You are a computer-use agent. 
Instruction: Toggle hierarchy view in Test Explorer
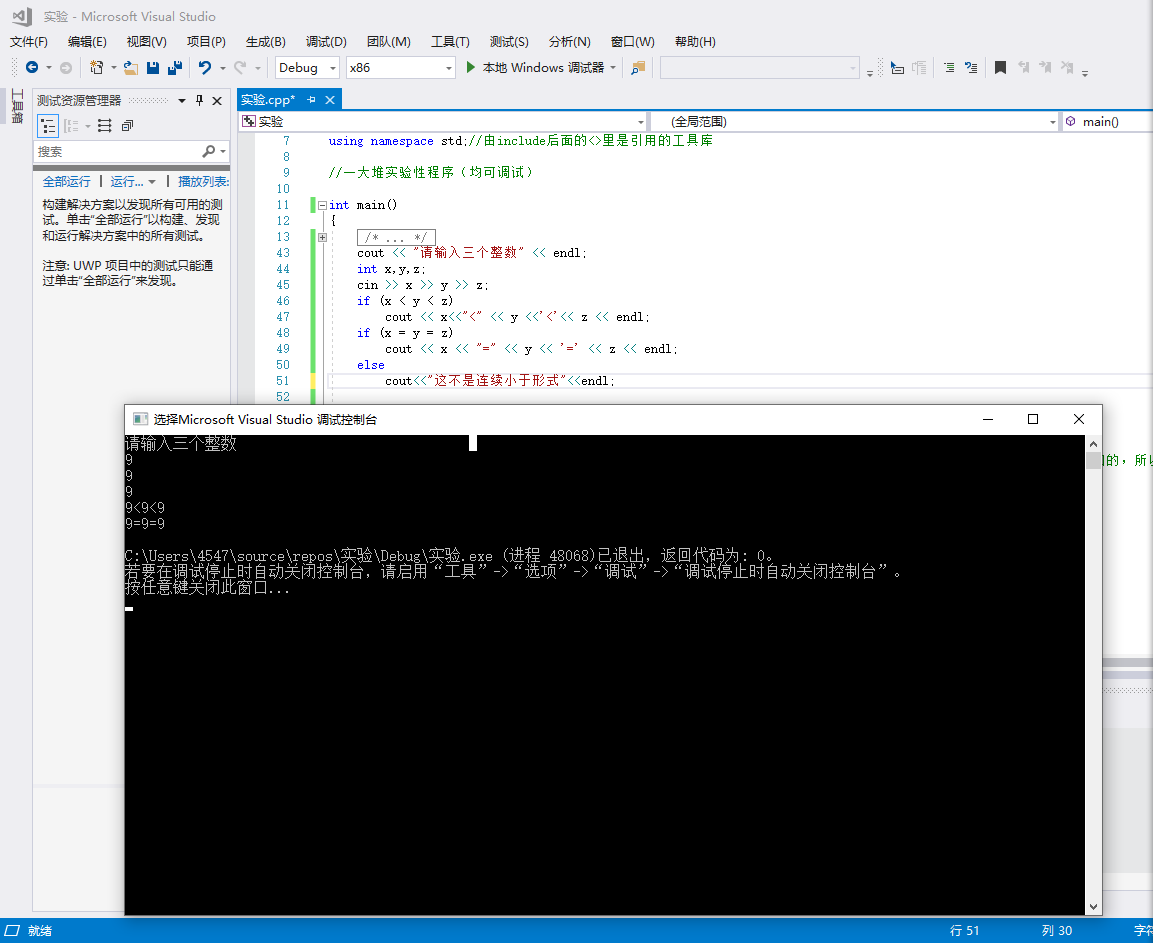(48, 126)
